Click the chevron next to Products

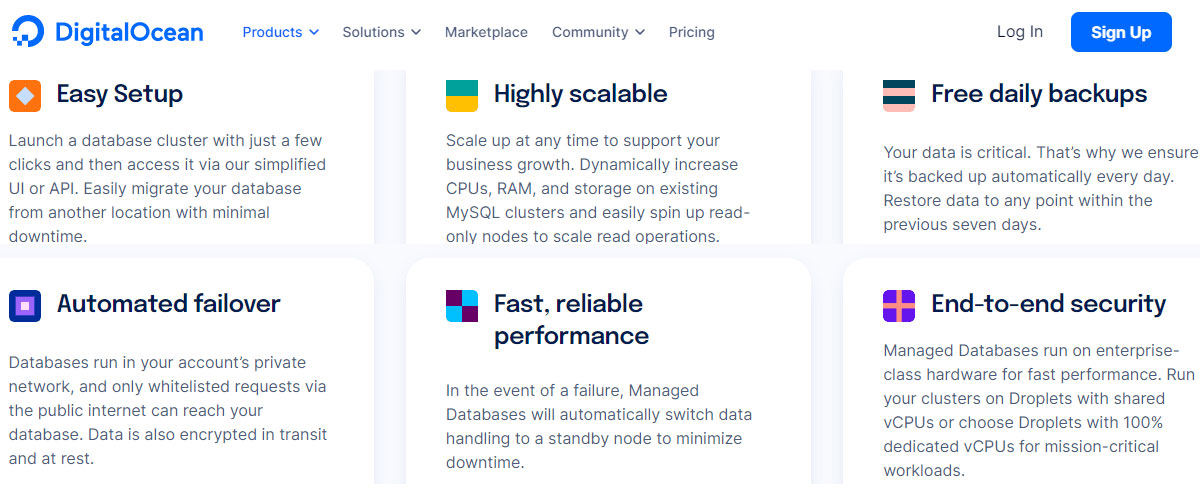[314, 32]
